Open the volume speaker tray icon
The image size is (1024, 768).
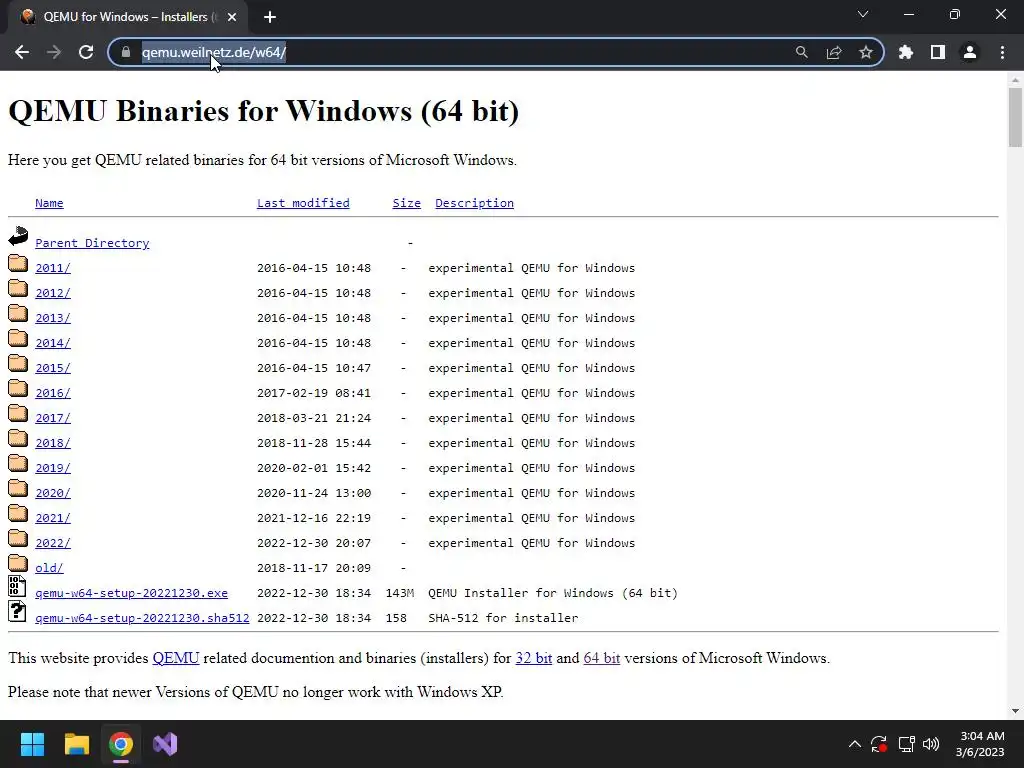pos(931,744)
